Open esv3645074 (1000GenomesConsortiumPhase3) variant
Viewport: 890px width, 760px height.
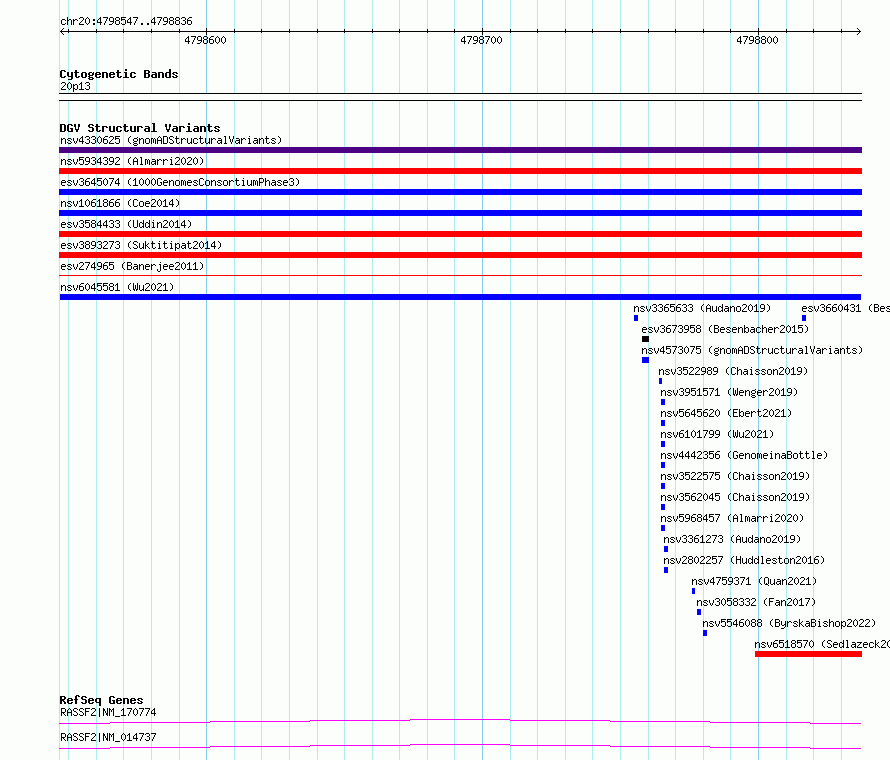460,192
